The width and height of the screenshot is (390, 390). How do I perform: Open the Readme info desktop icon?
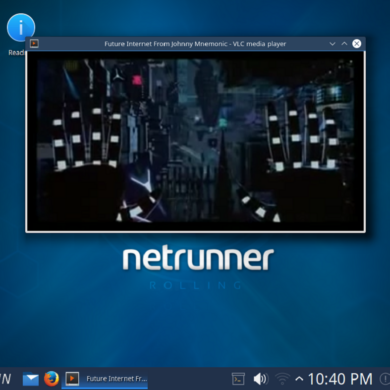click(x=20, y=28)
